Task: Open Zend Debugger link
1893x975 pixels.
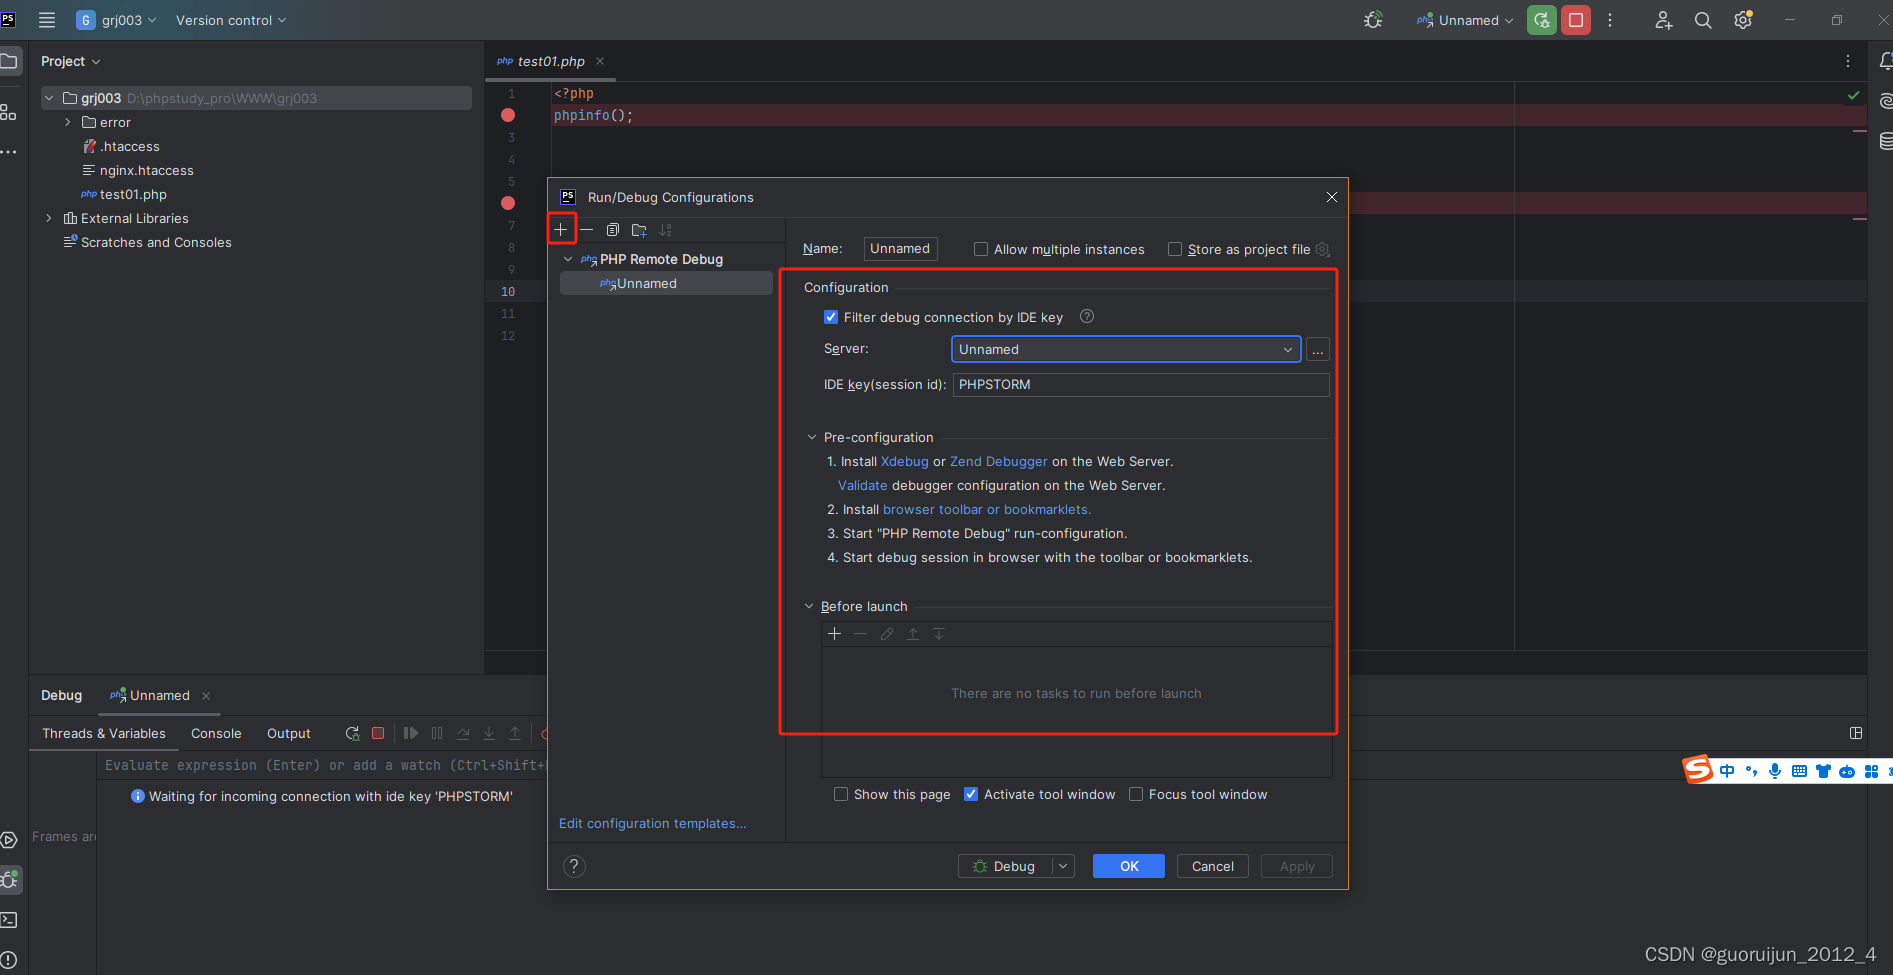Action: coord(999,462)
